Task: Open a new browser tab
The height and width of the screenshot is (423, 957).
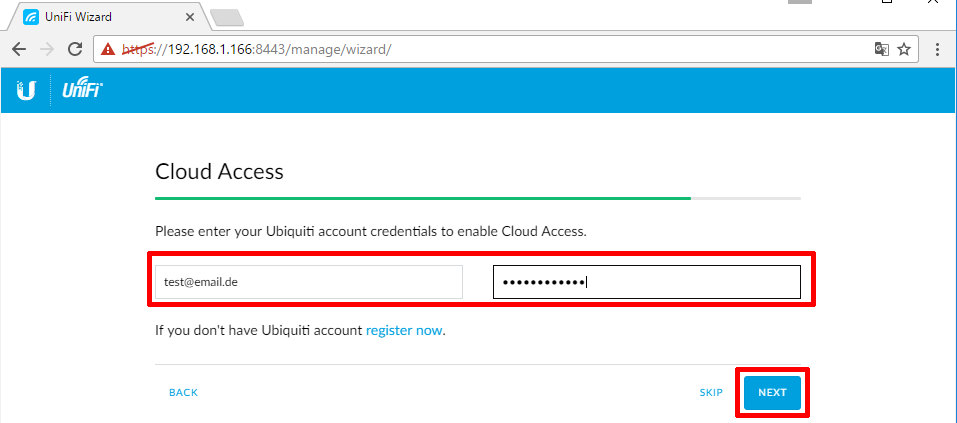Action: 226,18
